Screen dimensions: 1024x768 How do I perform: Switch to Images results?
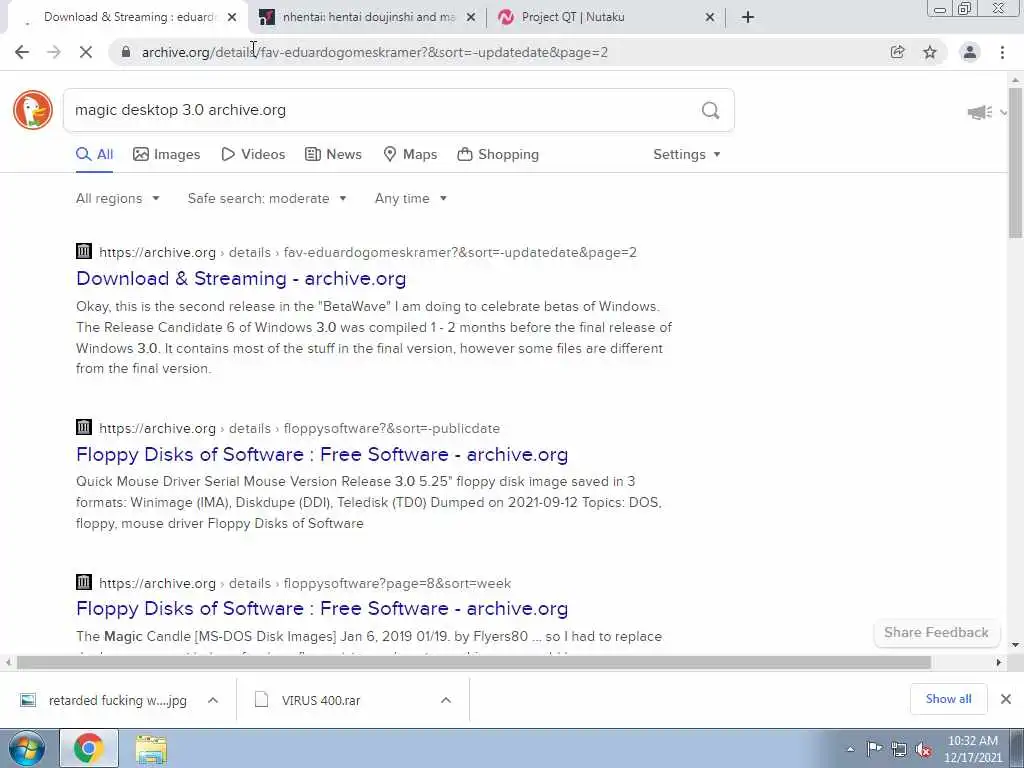pyautogui.click(x=167, y=155)
